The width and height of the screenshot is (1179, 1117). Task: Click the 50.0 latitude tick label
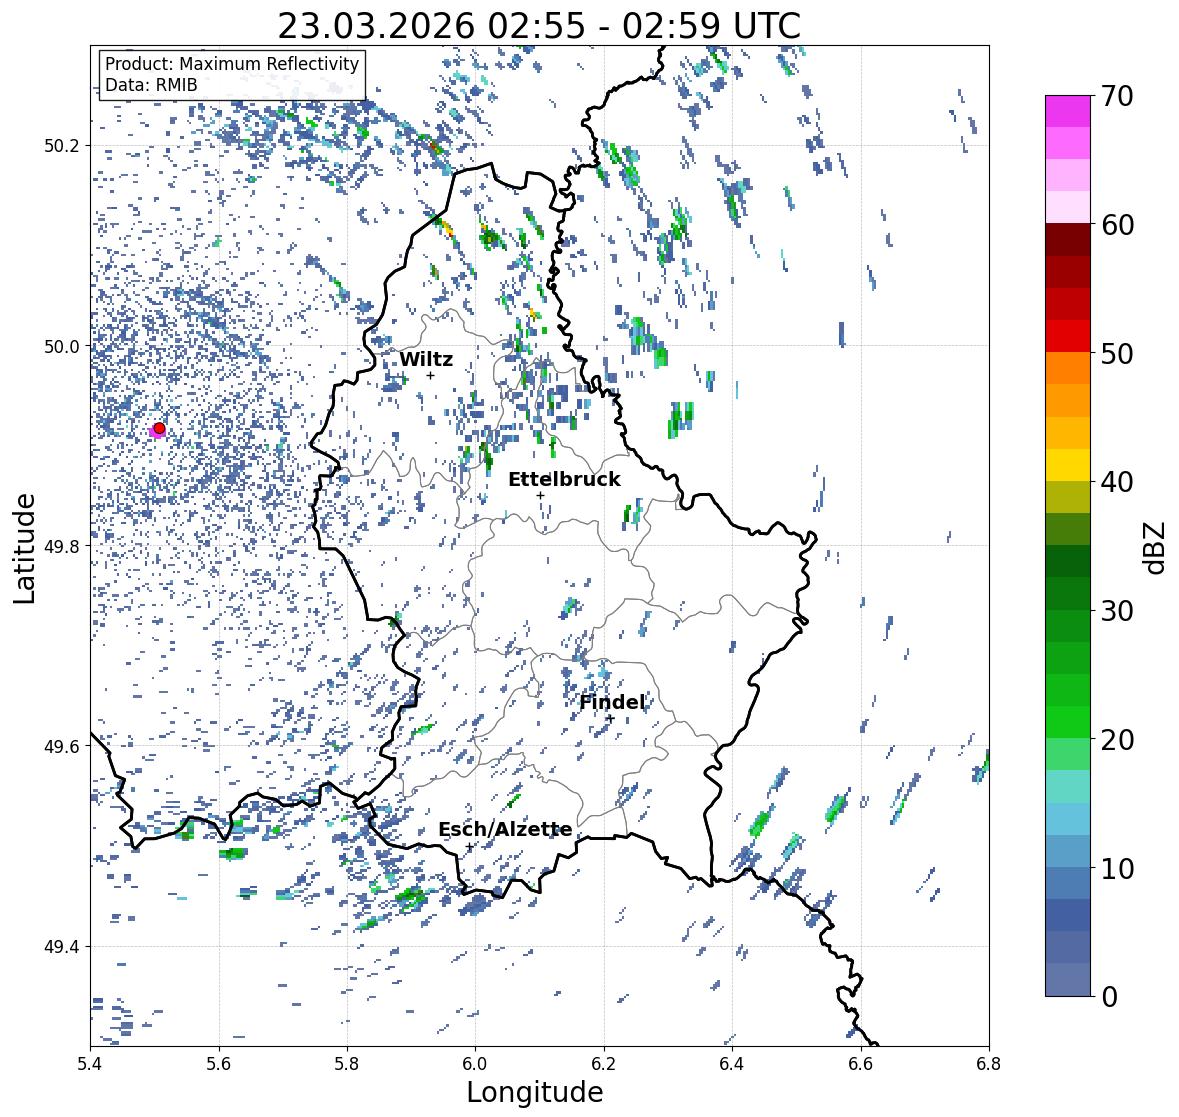coord(62,347)
